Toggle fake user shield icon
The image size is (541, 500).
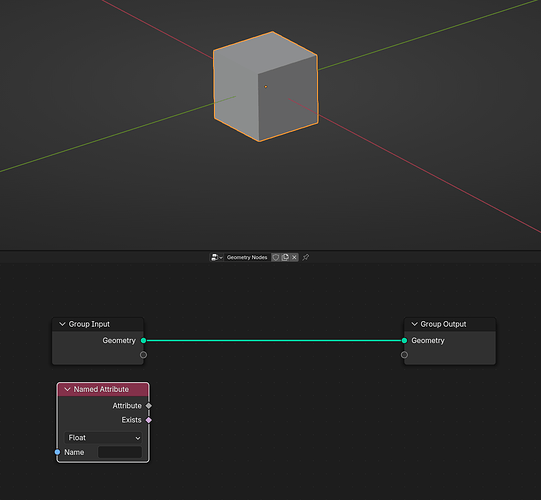pyautogui.click(x=276, y=257)
